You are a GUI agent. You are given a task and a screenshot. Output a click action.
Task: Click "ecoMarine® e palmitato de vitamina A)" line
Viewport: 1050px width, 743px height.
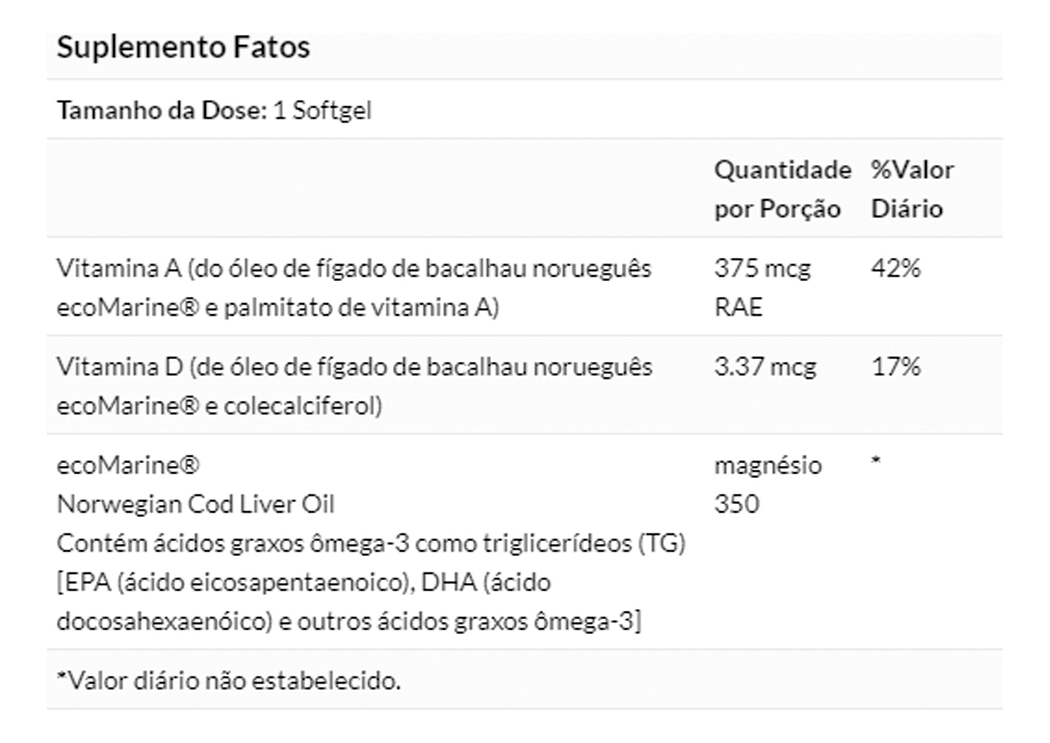pos(277,308)
